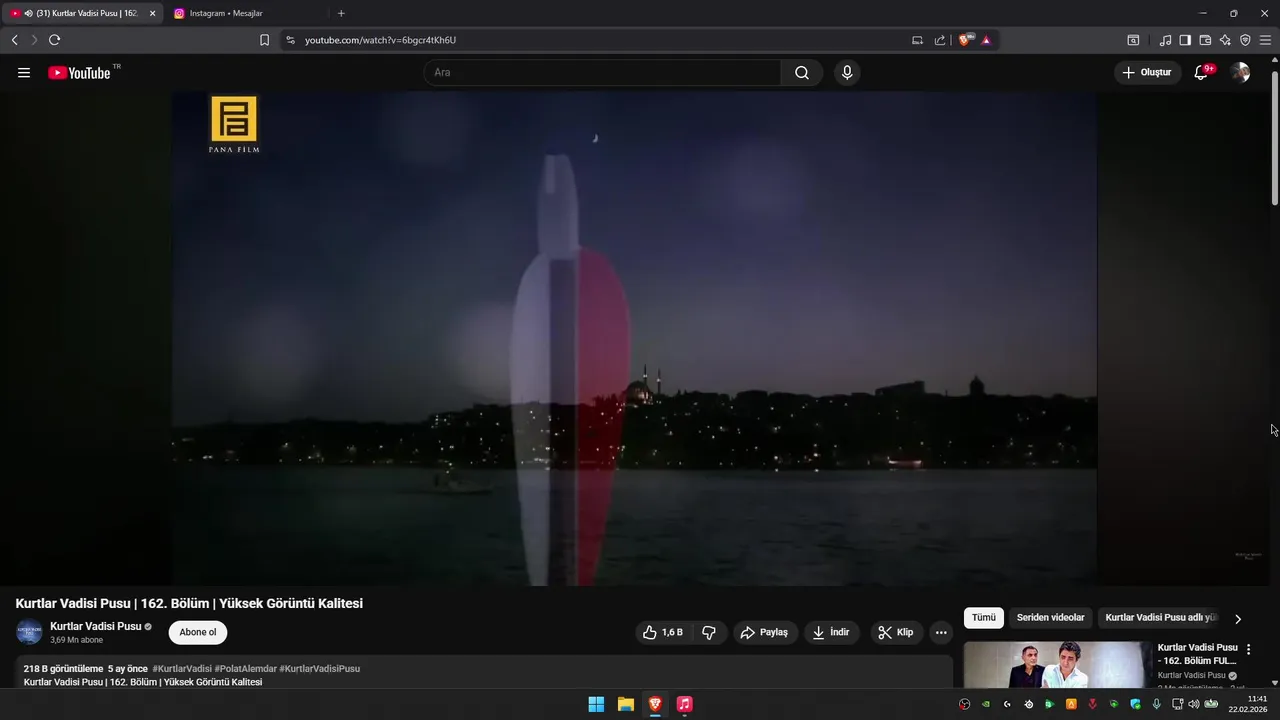
Task: Reload the page with the refresh icon
Action: pos(54,40)
